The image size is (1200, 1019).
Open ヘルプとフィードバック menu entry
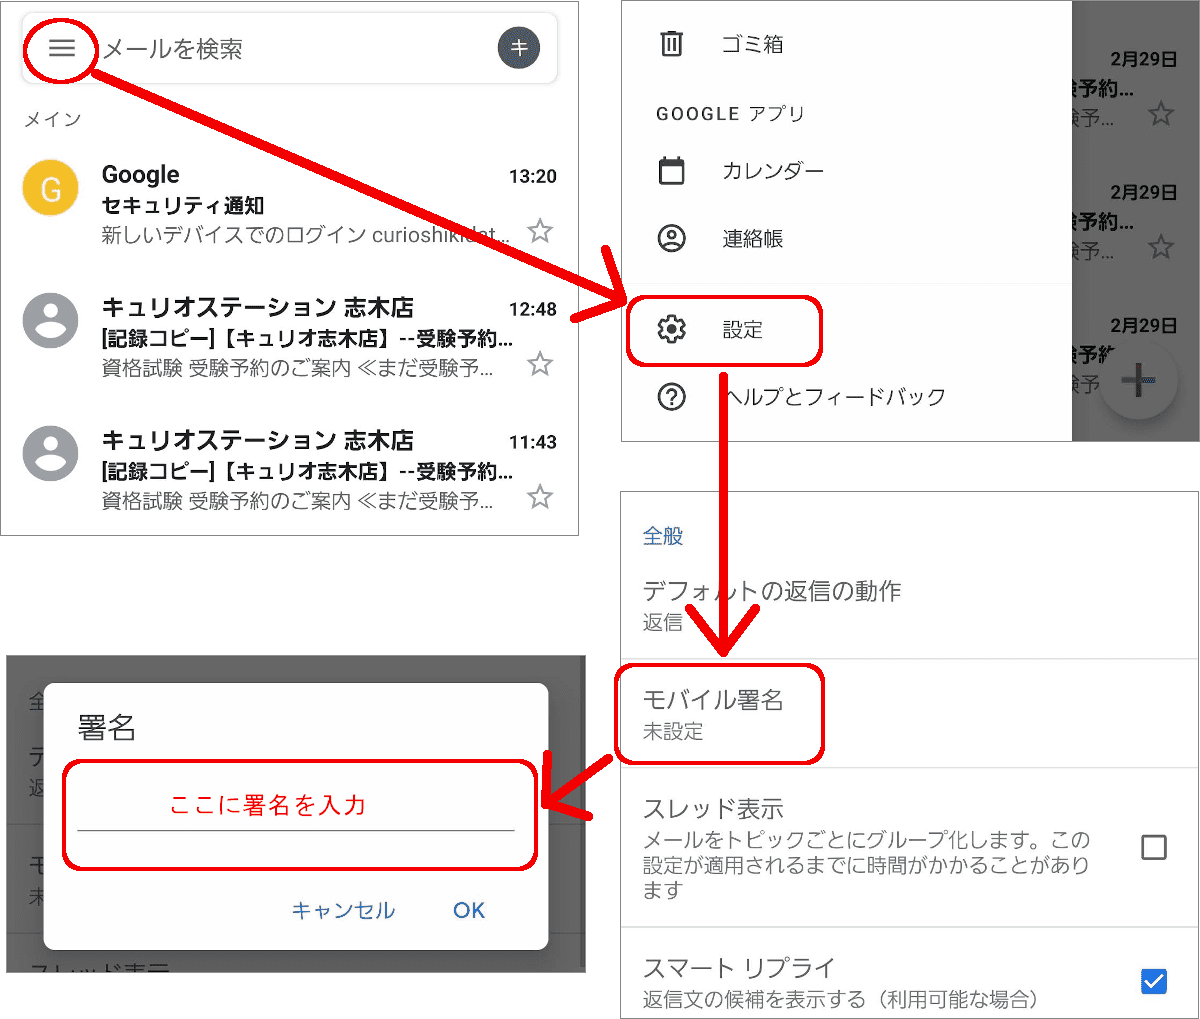click(x=846, y=397)
